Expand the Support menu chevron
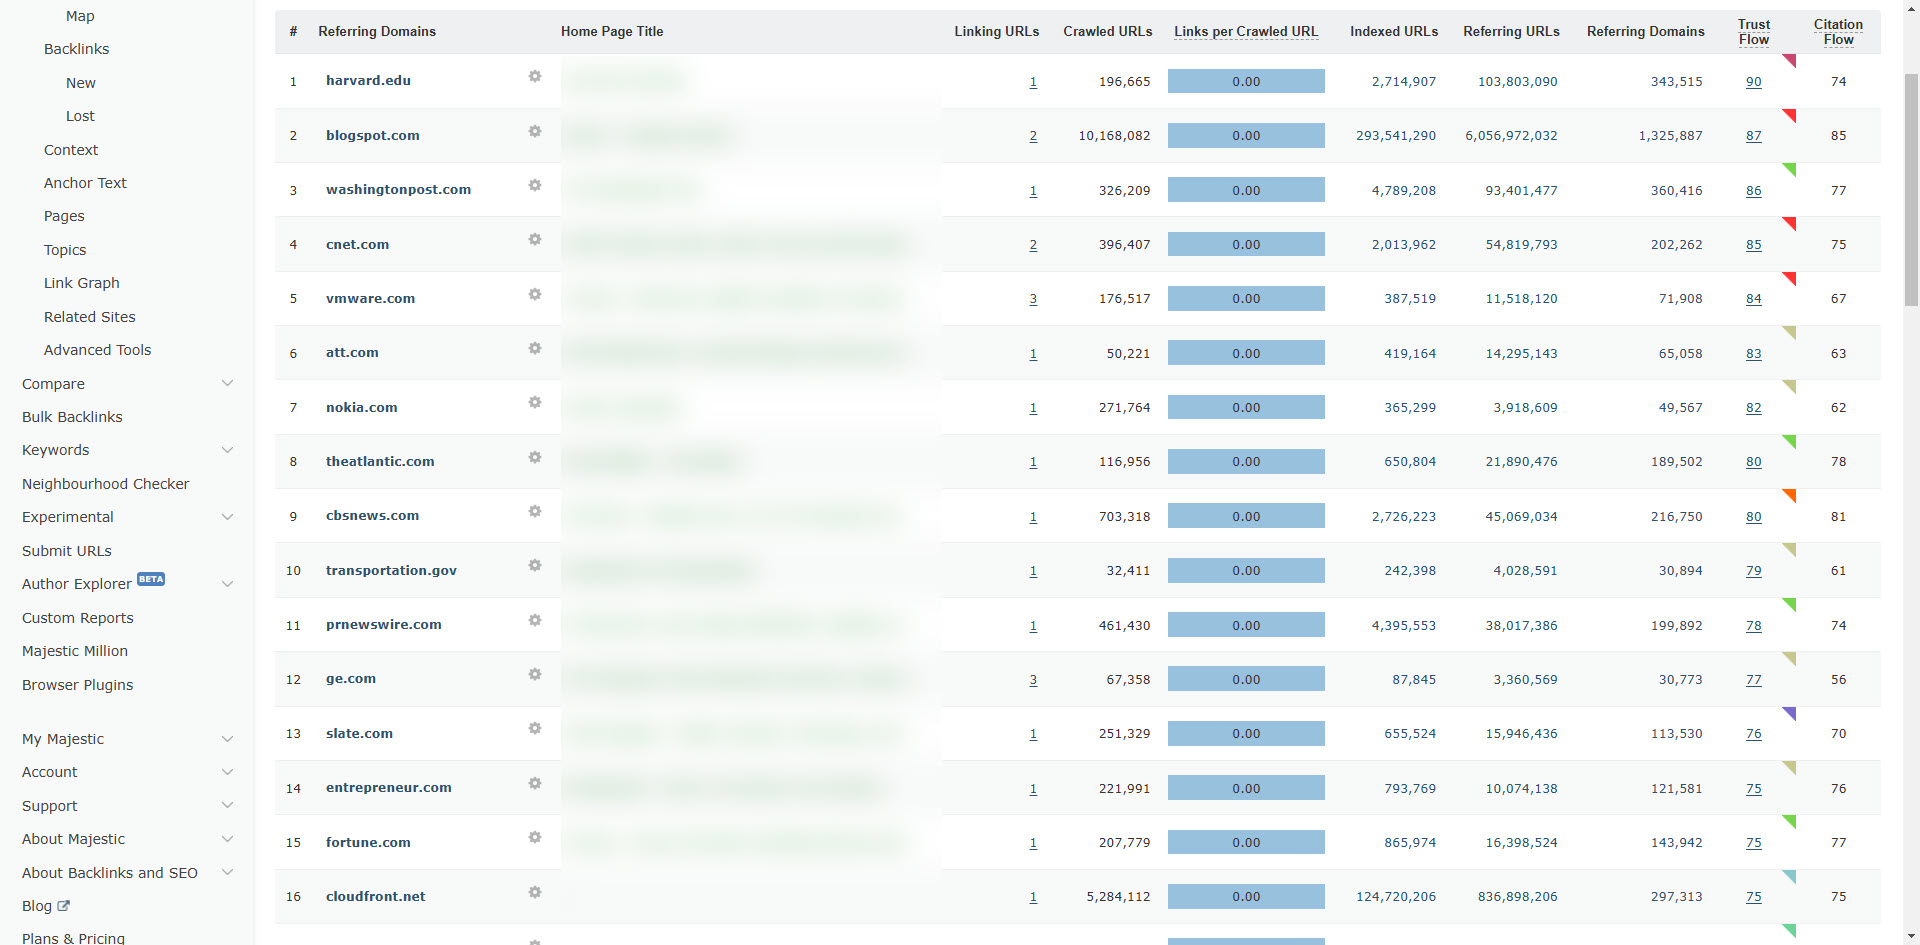The image size is (1920, 945). [x=227, y=806]
